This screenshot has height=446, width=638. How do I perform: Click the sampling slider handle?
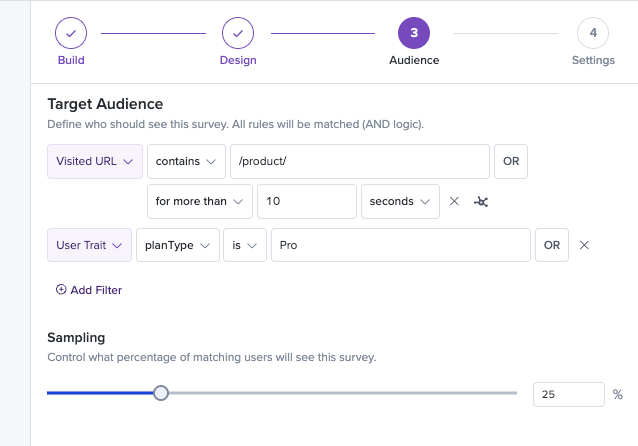161,393
